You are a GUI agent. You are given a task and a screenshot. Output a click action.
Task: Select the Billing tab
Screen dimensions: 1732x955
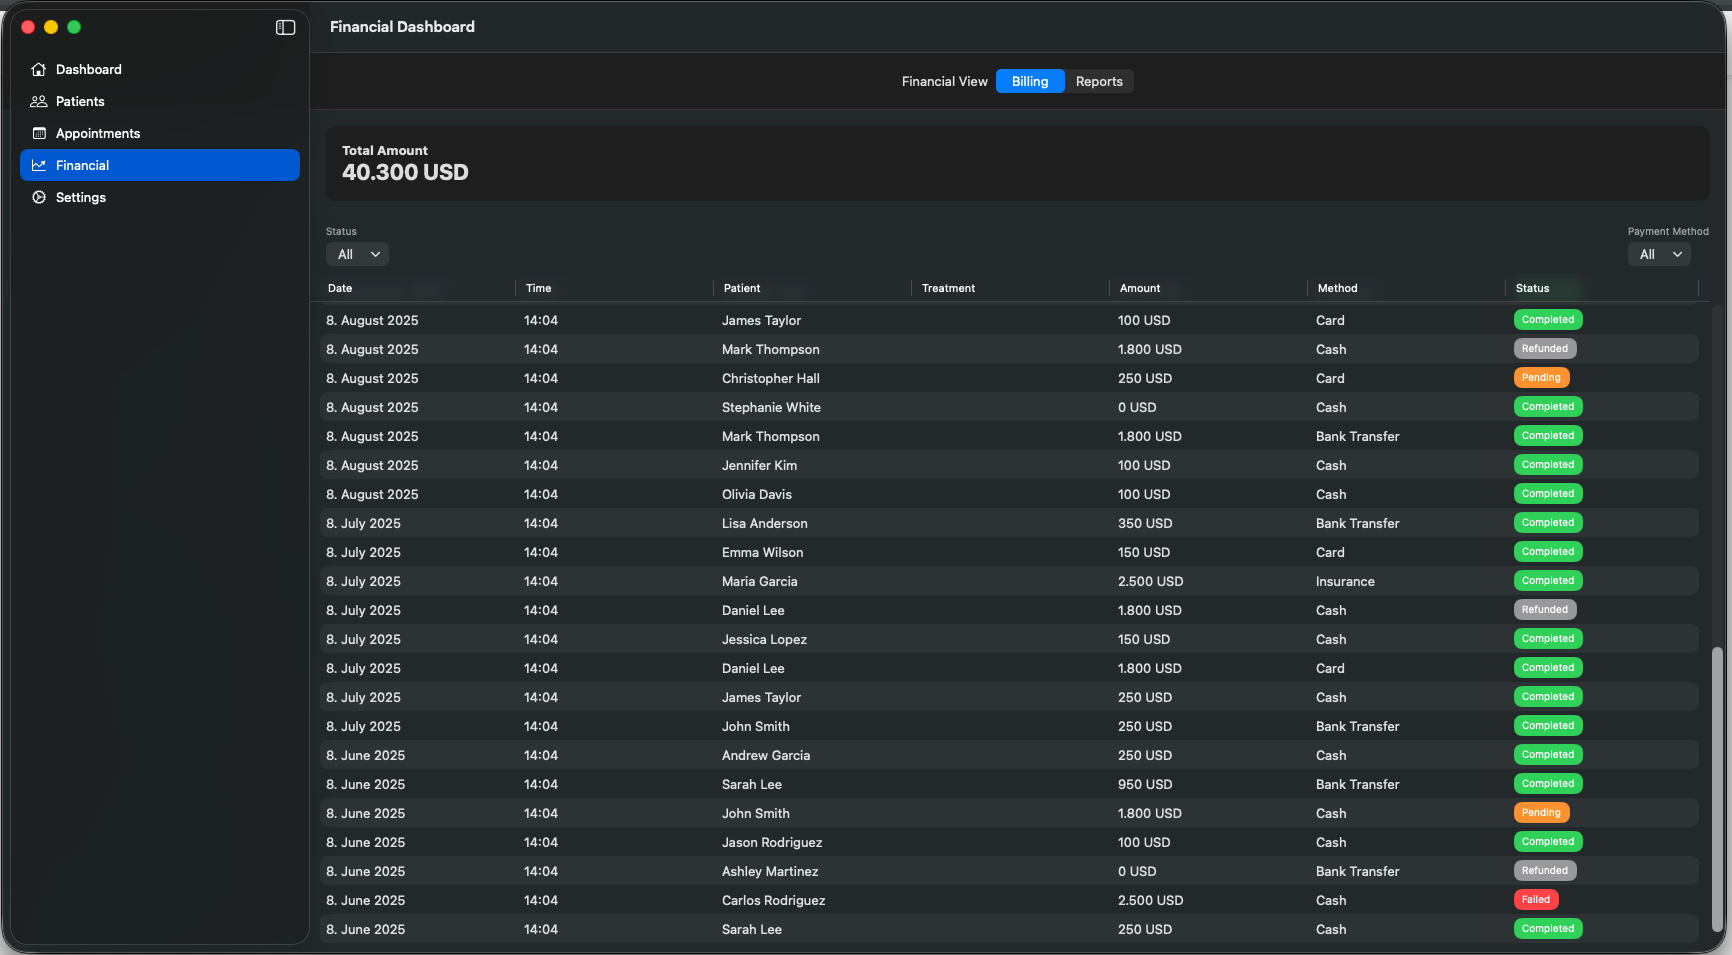pyautogui.click(x=1030, y=81)
